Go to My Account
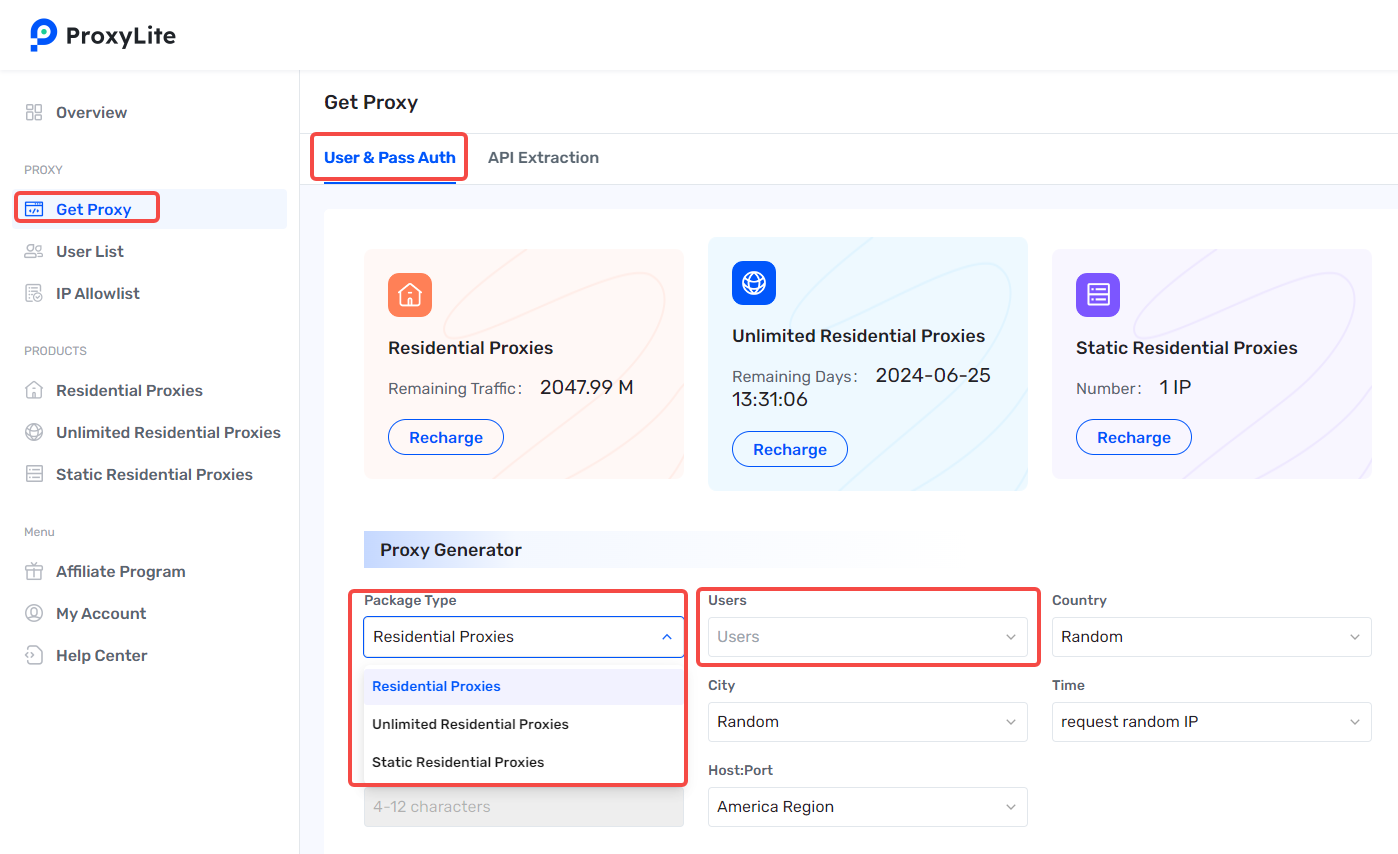 click(101, 613)
